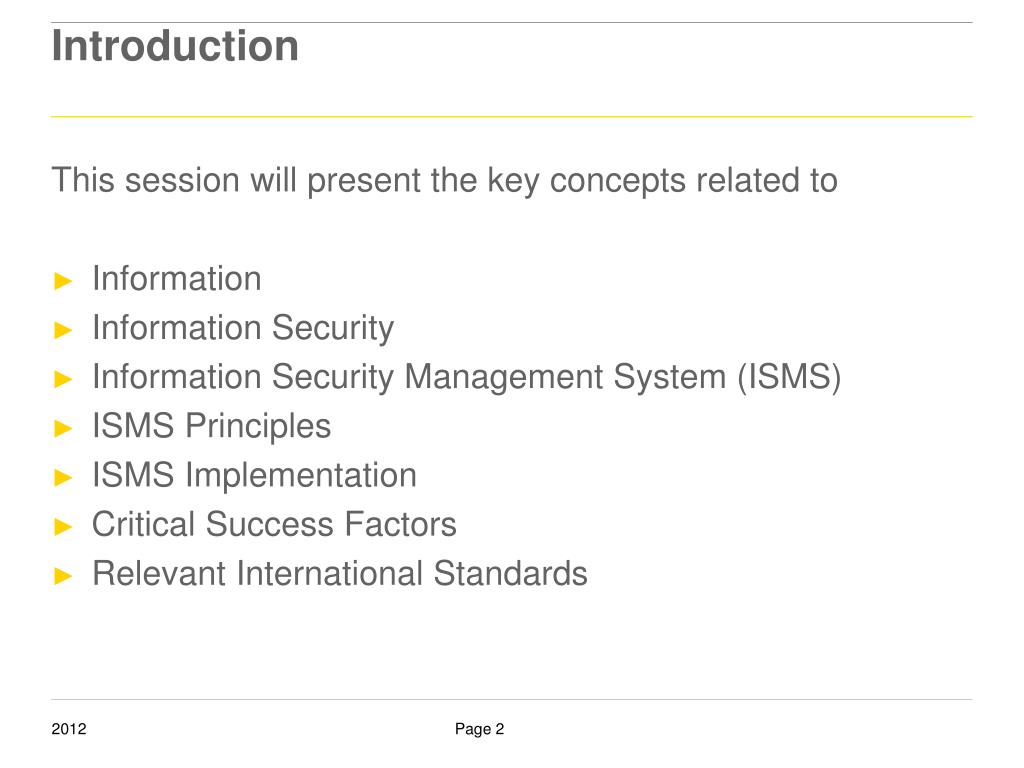This screenshot has width=1024, height=768.
Task: Click the sentence 'This session will present'
Action: [444, 181]
